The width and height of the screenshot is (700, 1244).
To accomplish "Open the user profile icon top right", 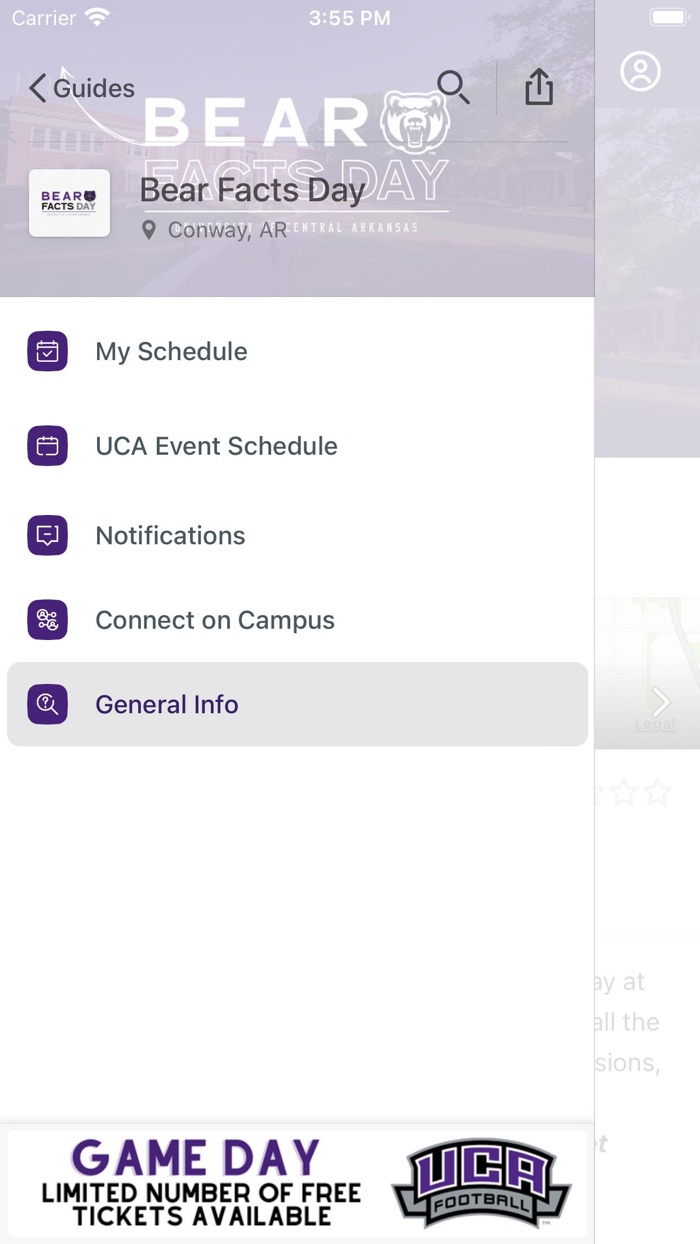I will pos(641,71).
